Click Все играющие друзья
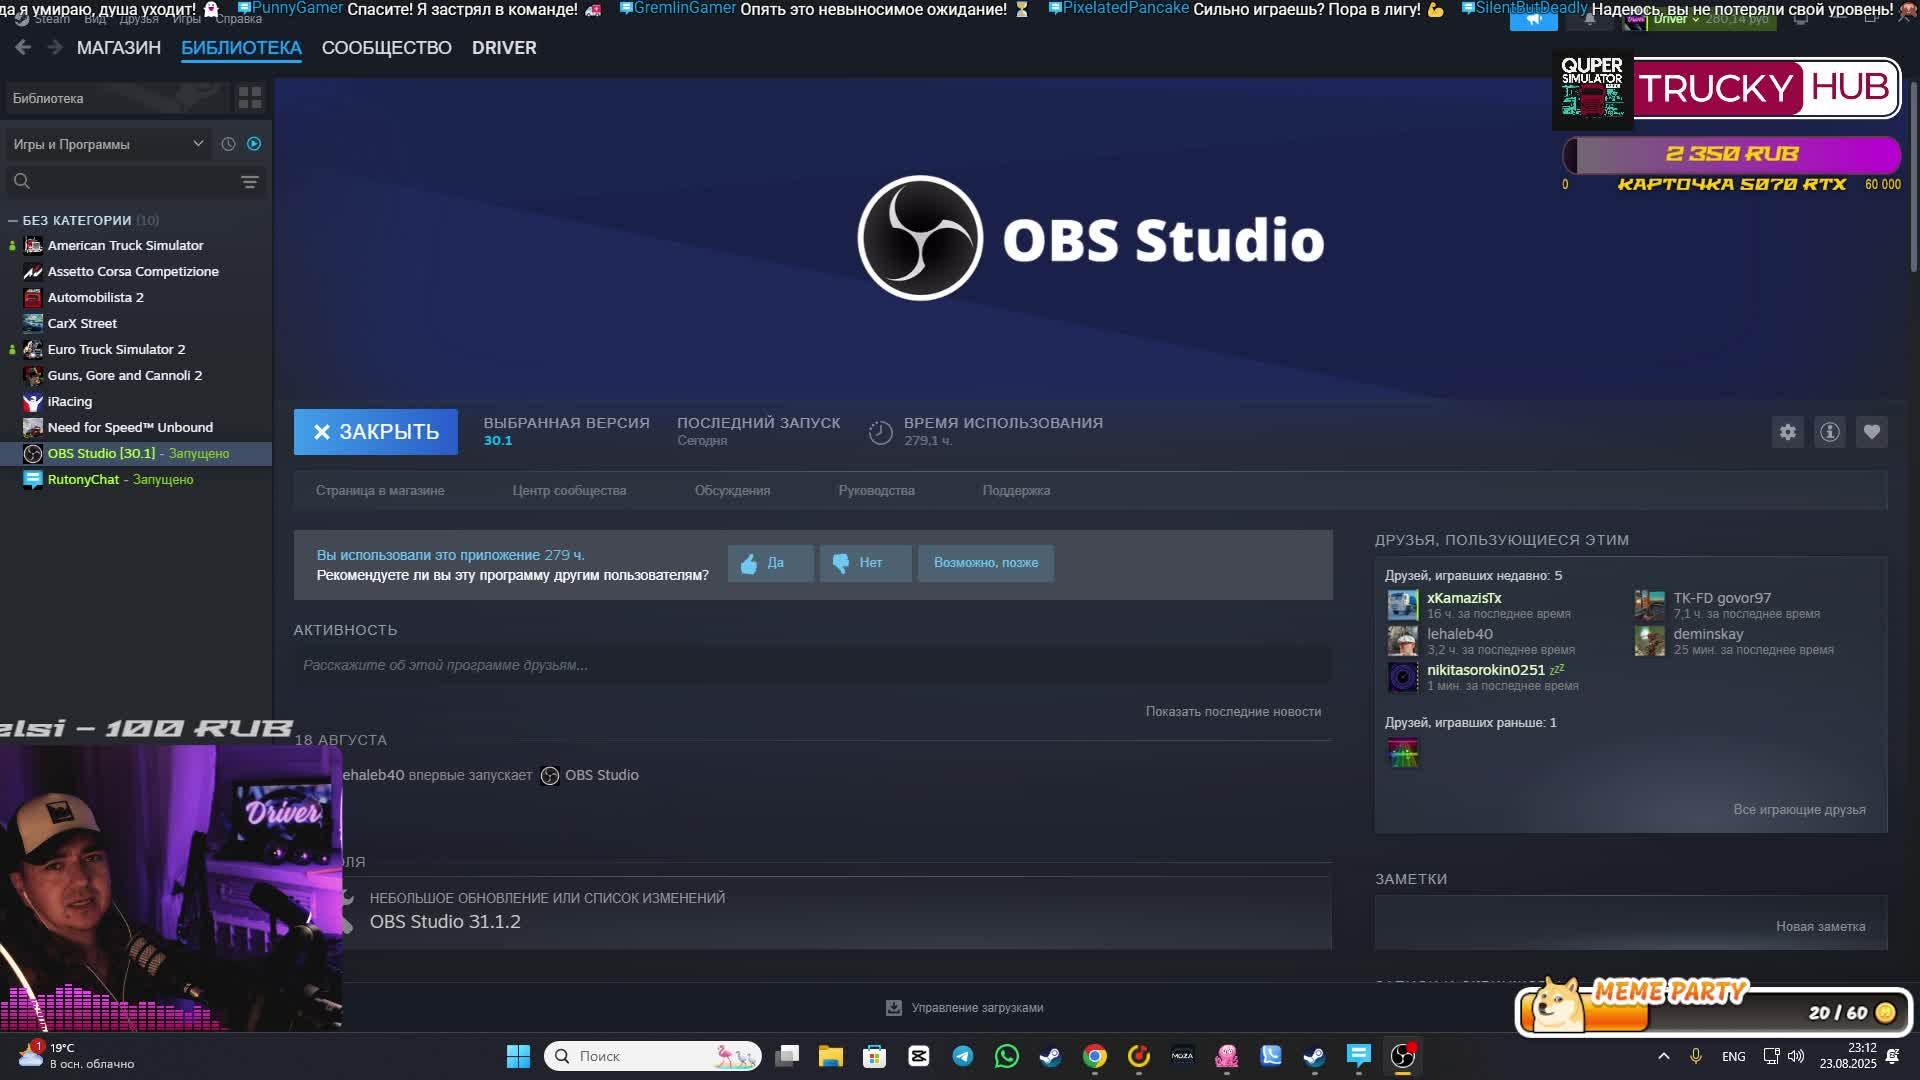The height and width of the screenshot is (1080, 1920). (1799, 810)
